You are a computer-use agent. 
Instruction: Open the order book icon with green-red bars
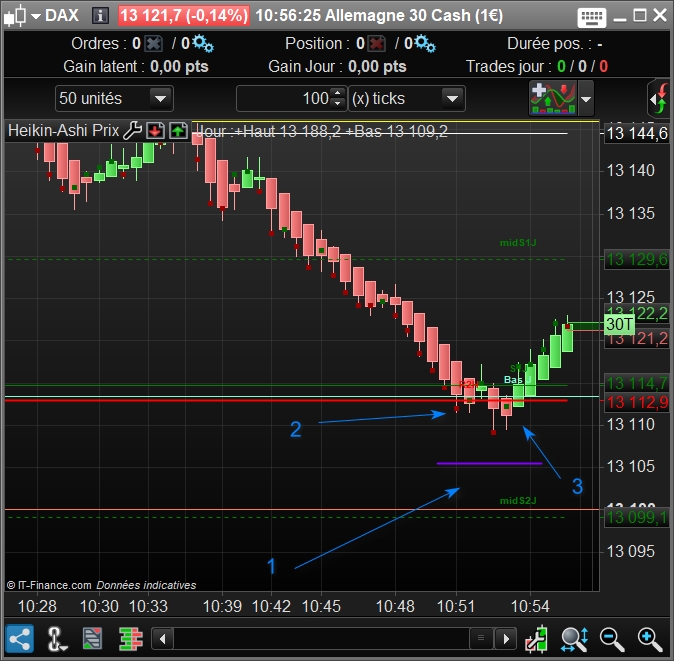point(131,639)
